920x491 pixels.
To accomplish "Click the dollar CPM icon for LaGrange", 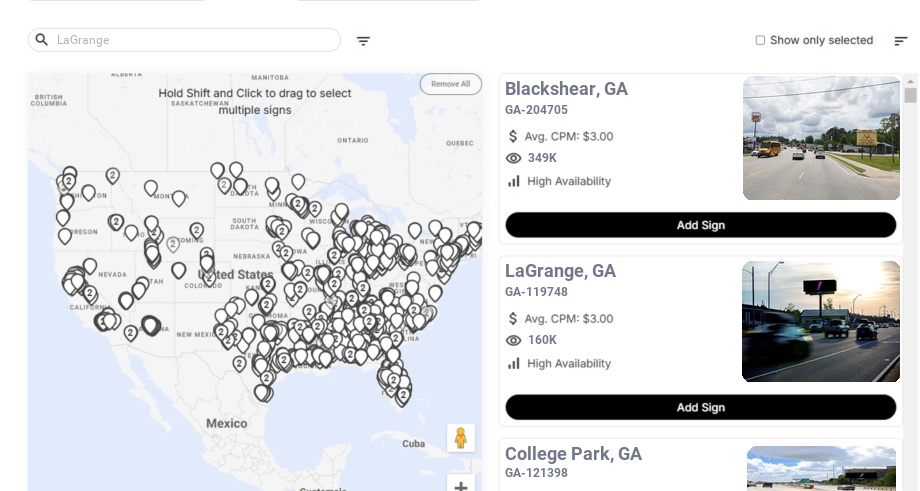I will (x=514, y=319).
